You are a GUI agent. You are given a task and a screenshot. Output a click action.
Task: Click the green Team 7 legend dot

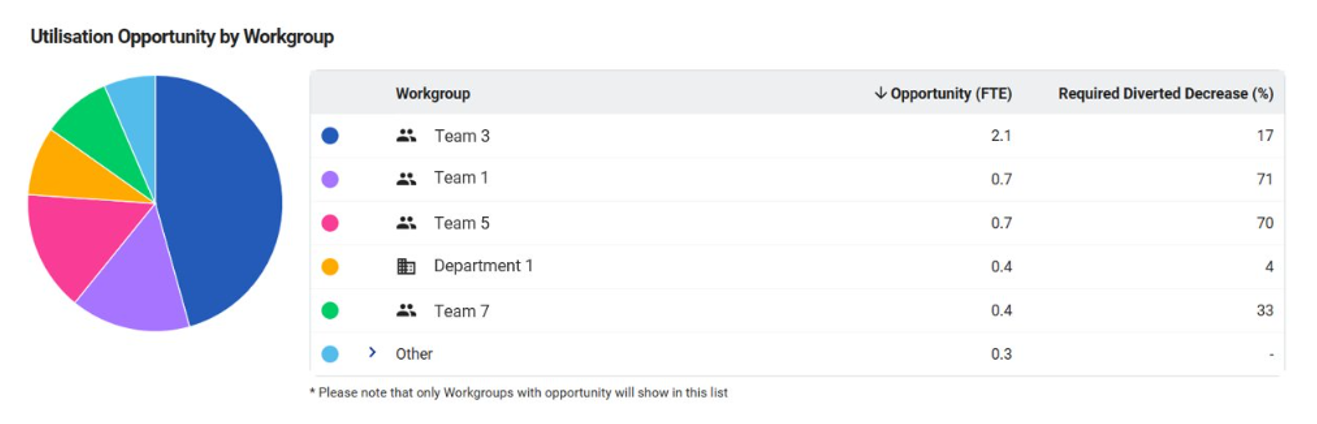click(x=330, y=311)
